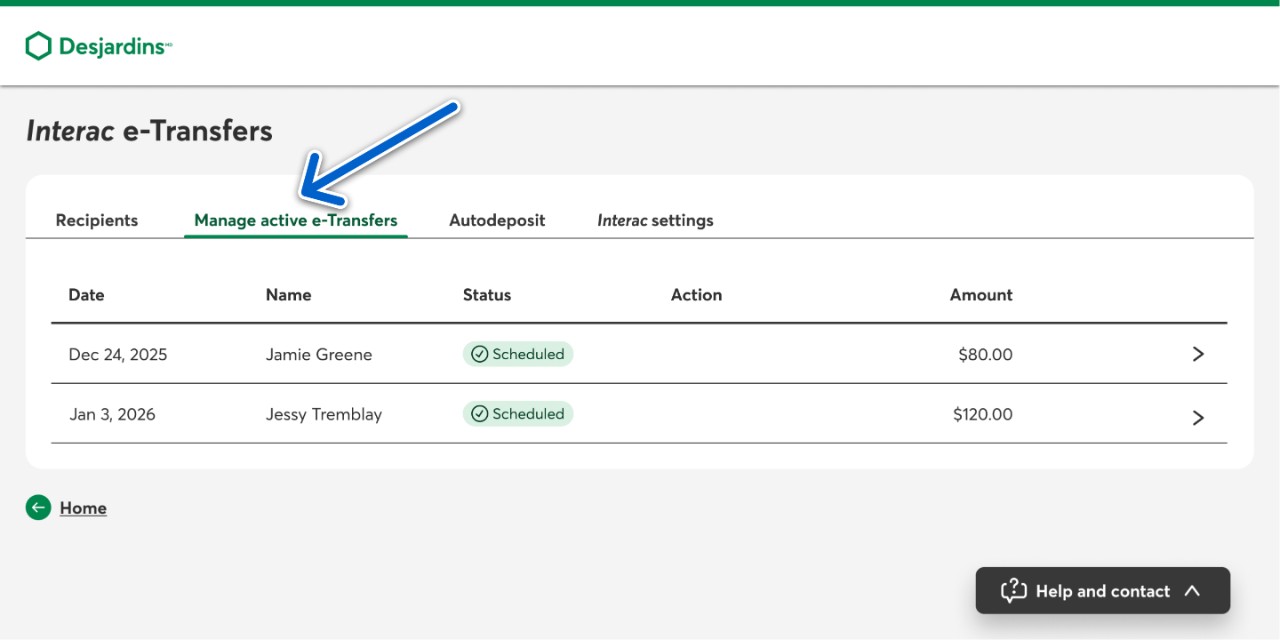
Task: Click the checkmark icon in Jessy Tremblay's Scheduled badge
Action: pyautogui.click(x=479, y=414)
